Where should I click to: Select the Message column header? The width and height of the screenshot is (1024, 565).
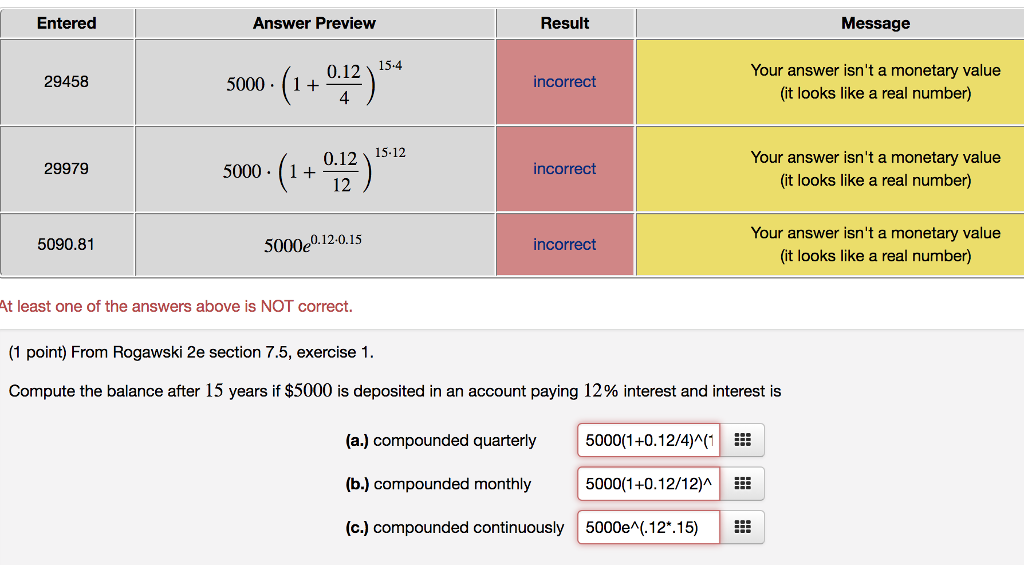pos(875,24)
